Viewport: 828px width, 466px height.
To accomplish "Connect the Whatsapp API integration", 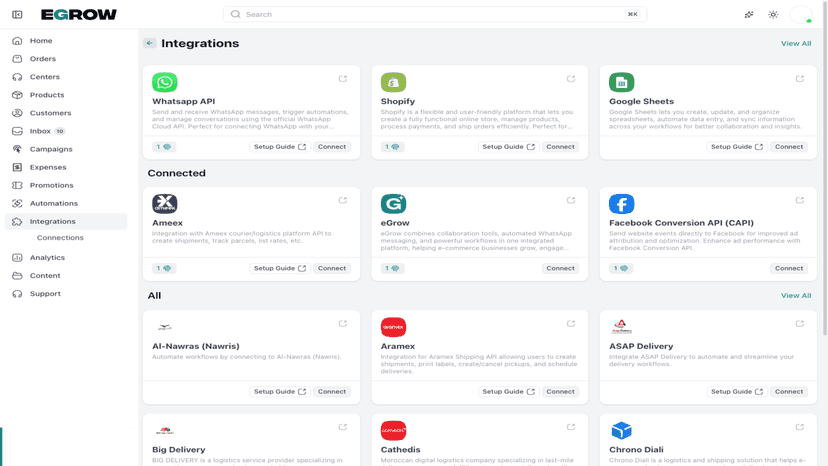I will coord(332,147).
